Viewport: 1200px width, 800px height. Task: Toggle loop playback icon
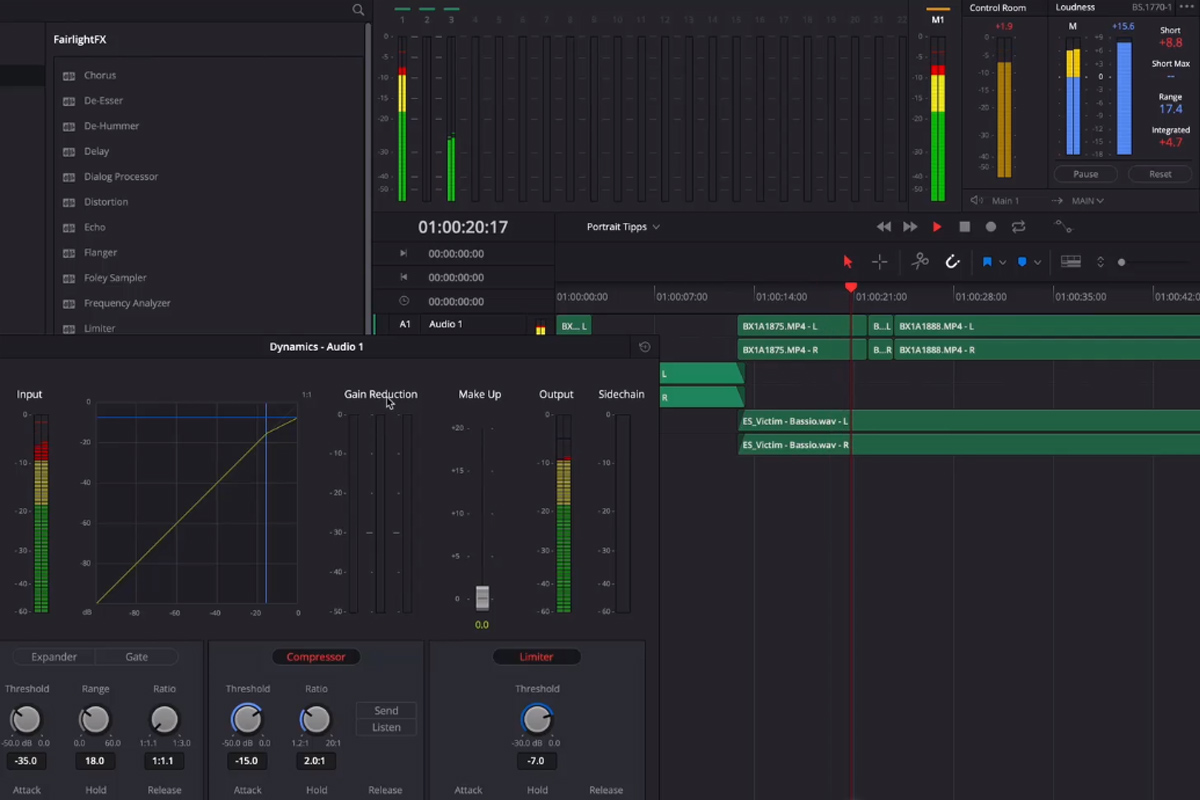1018,227
